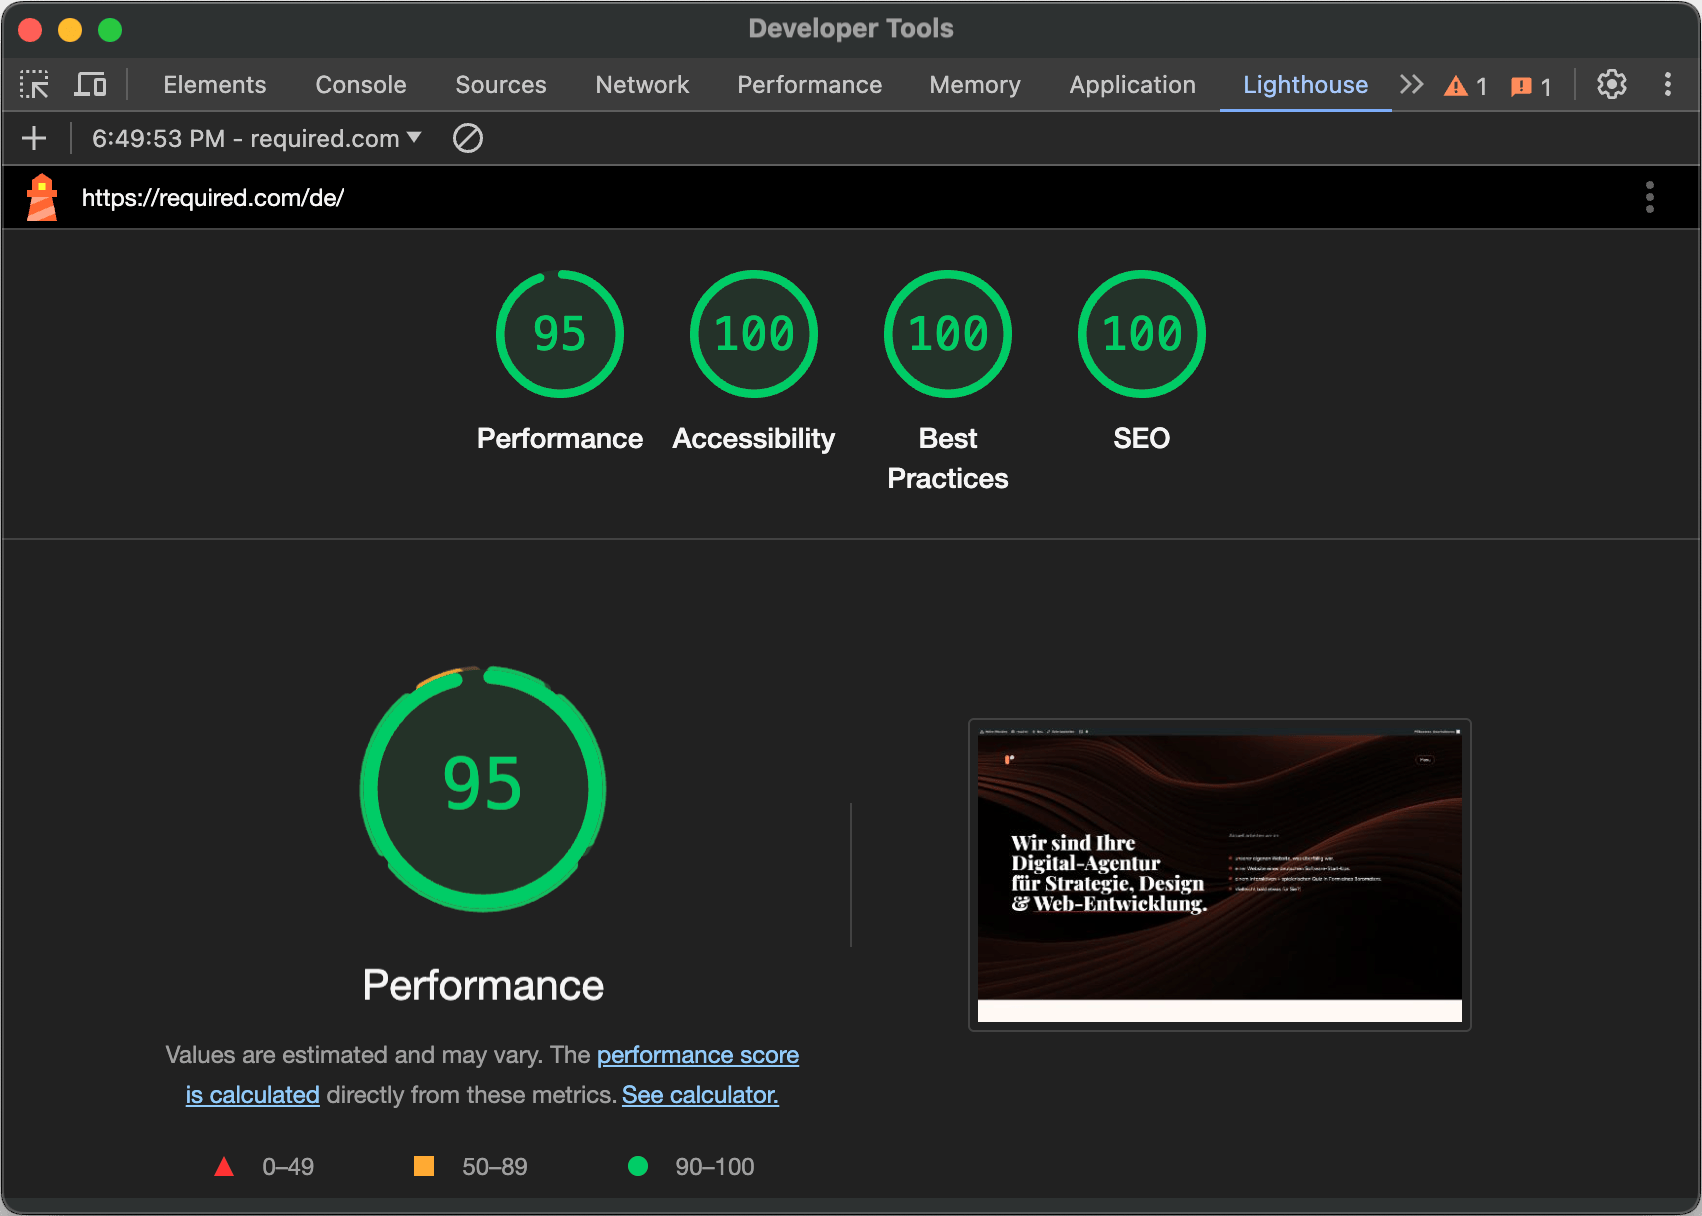
Task: Jump to Accessibility via its 100 gauge
Action: [754, 334]
